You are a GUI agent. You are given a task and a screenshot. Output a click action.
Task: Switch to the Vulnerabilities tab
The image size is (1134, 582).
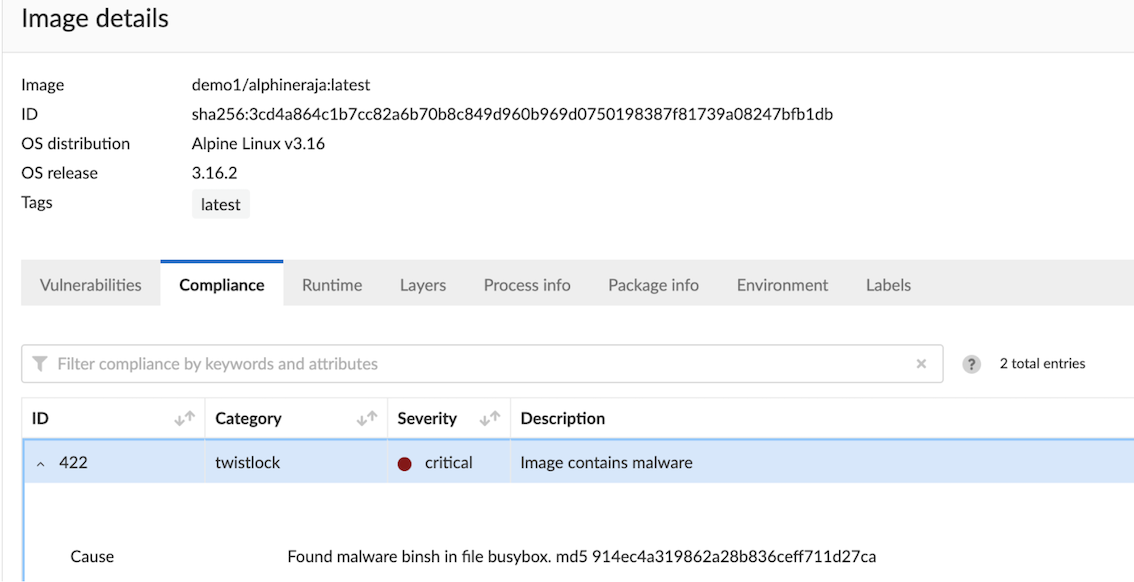click(x=90, y=284)
